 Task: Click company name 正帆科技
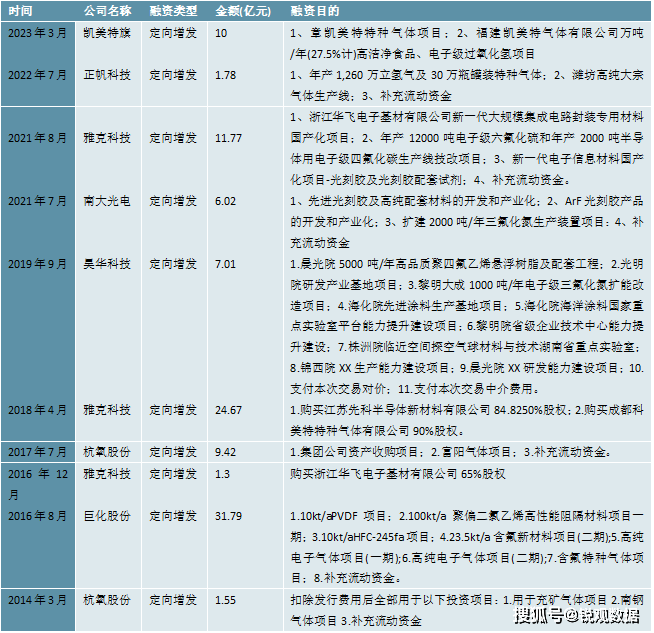point(107,75)
